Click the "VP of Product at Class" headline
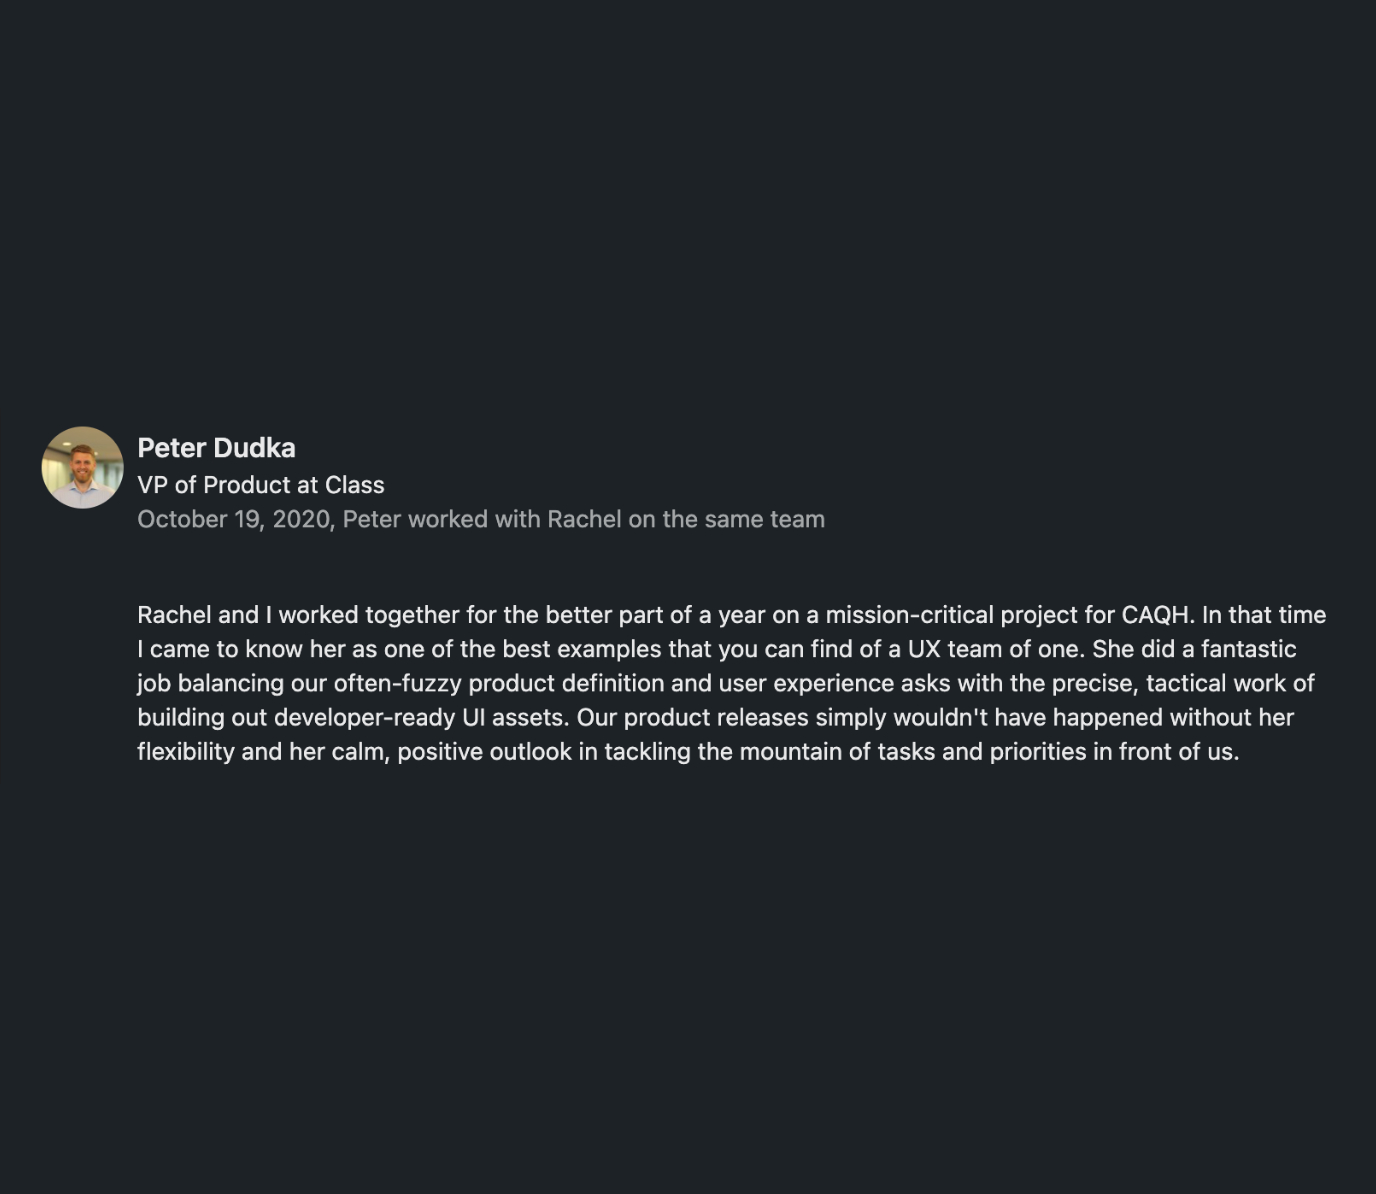 coord(260,485)
